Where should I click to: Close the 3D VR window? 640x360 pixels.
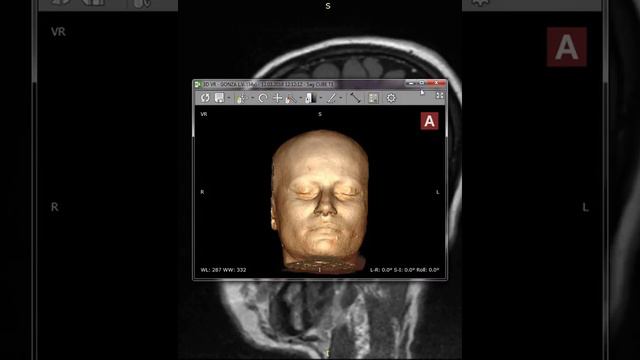click(436, 83)
